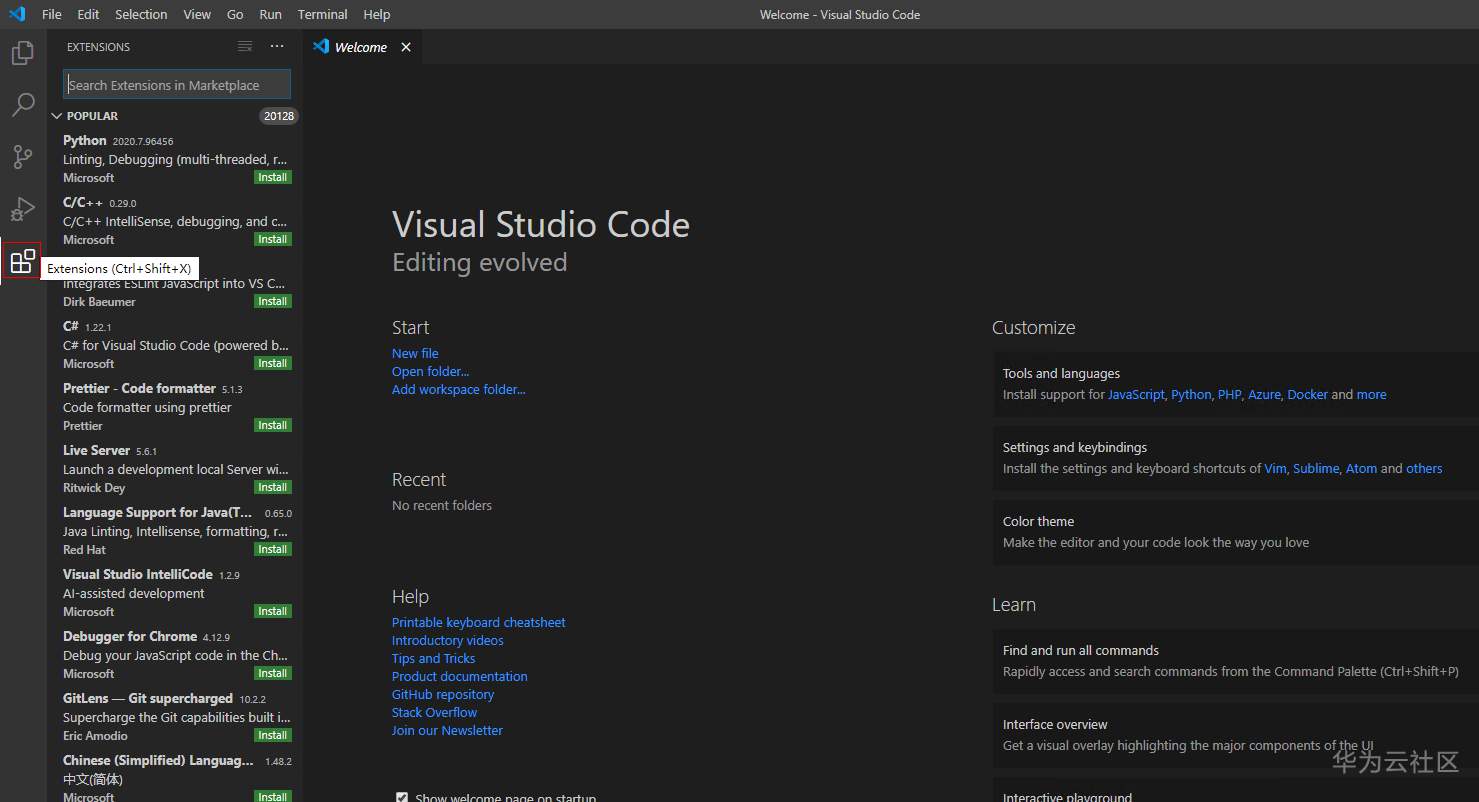Open Extensions panel more actions (ellipsis)

(277, 47)
